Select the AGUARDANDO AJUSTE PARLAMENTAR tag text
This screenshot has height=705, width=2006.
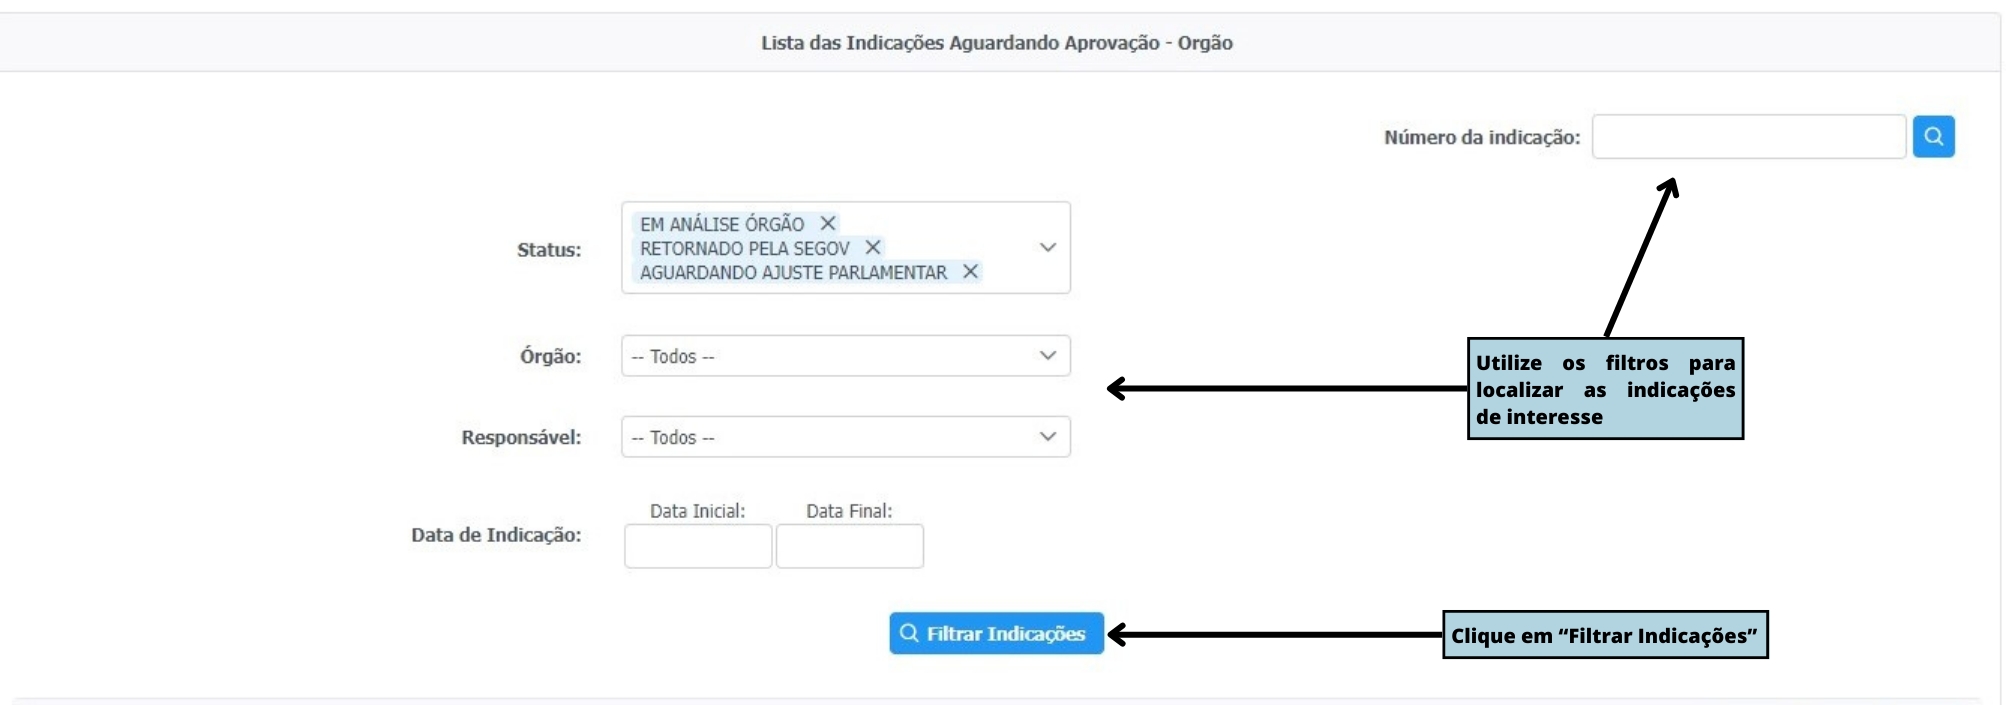(793, 272)
